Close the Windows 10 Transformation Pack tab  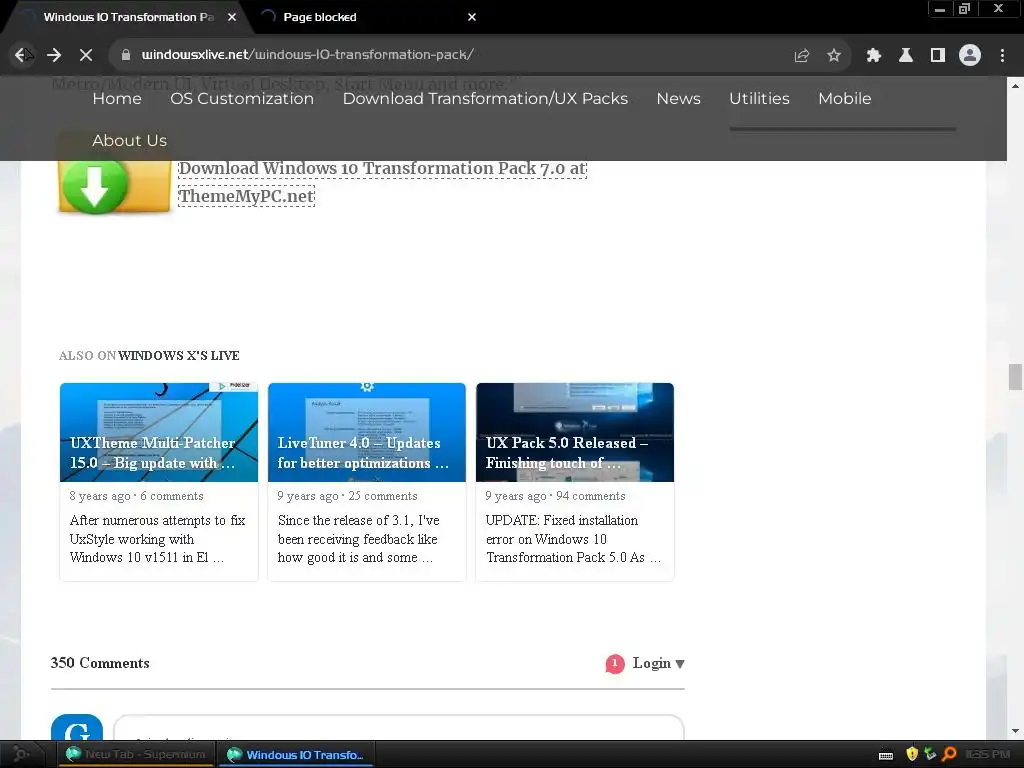[x=232, y=17]
